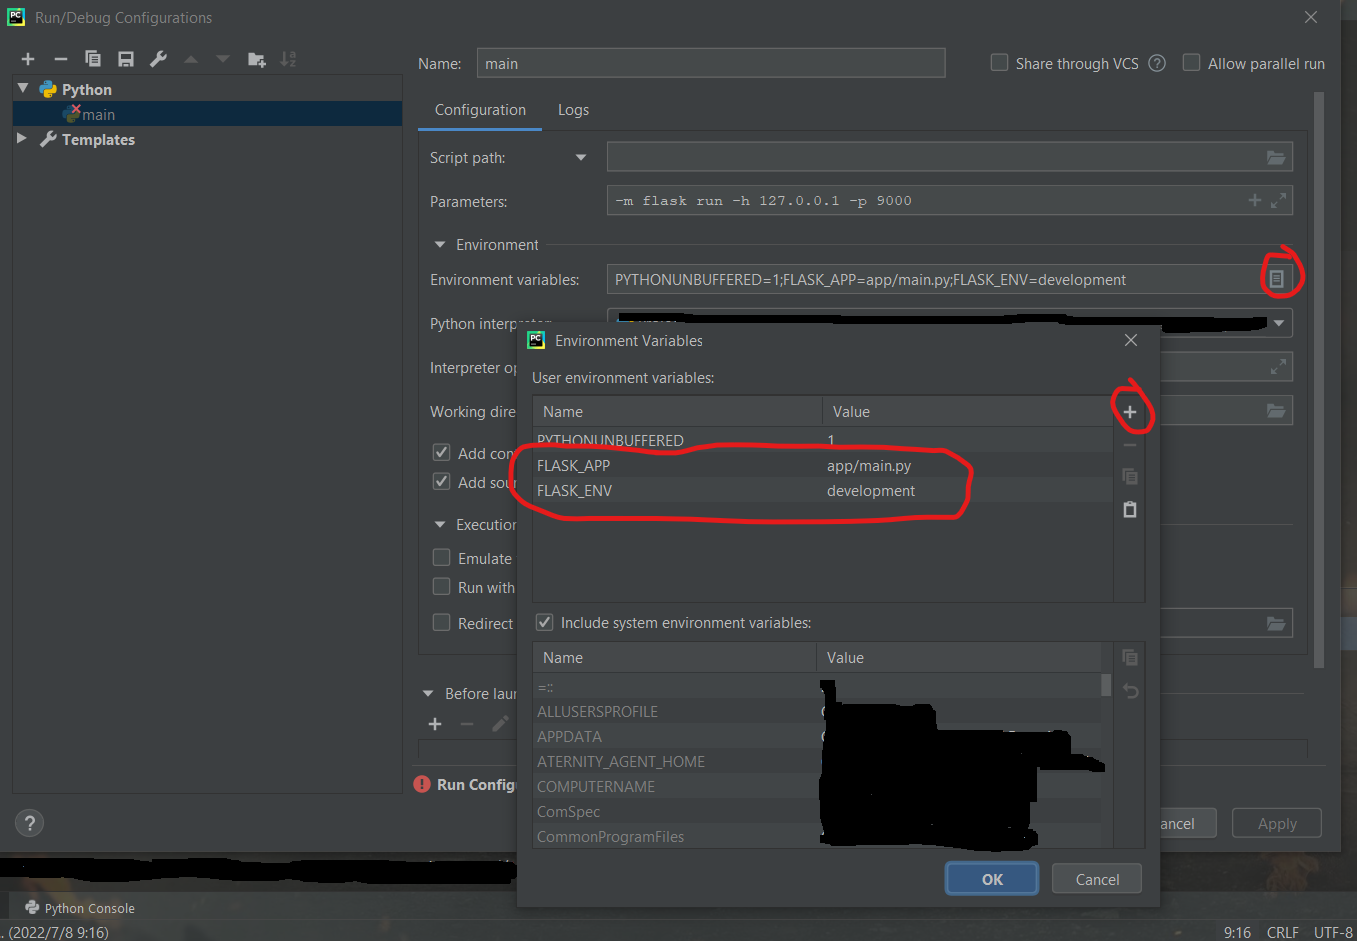Switch to the Logs tab

coord(573,110)
